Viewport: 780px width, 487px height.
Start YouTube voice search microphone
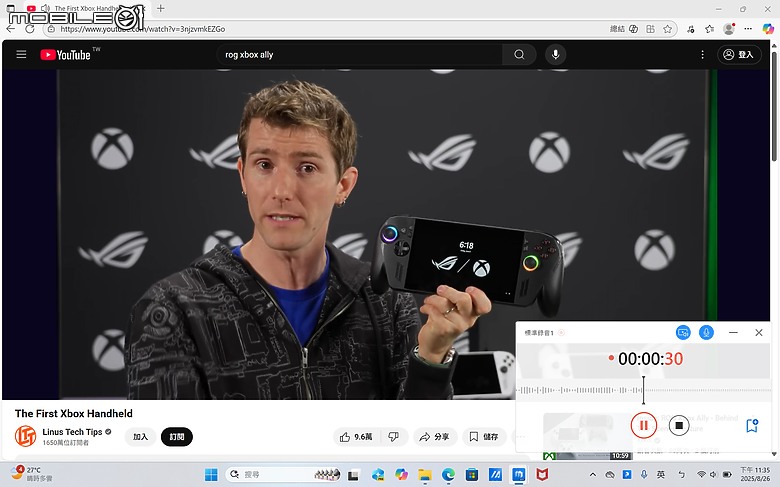click(556, 55)
